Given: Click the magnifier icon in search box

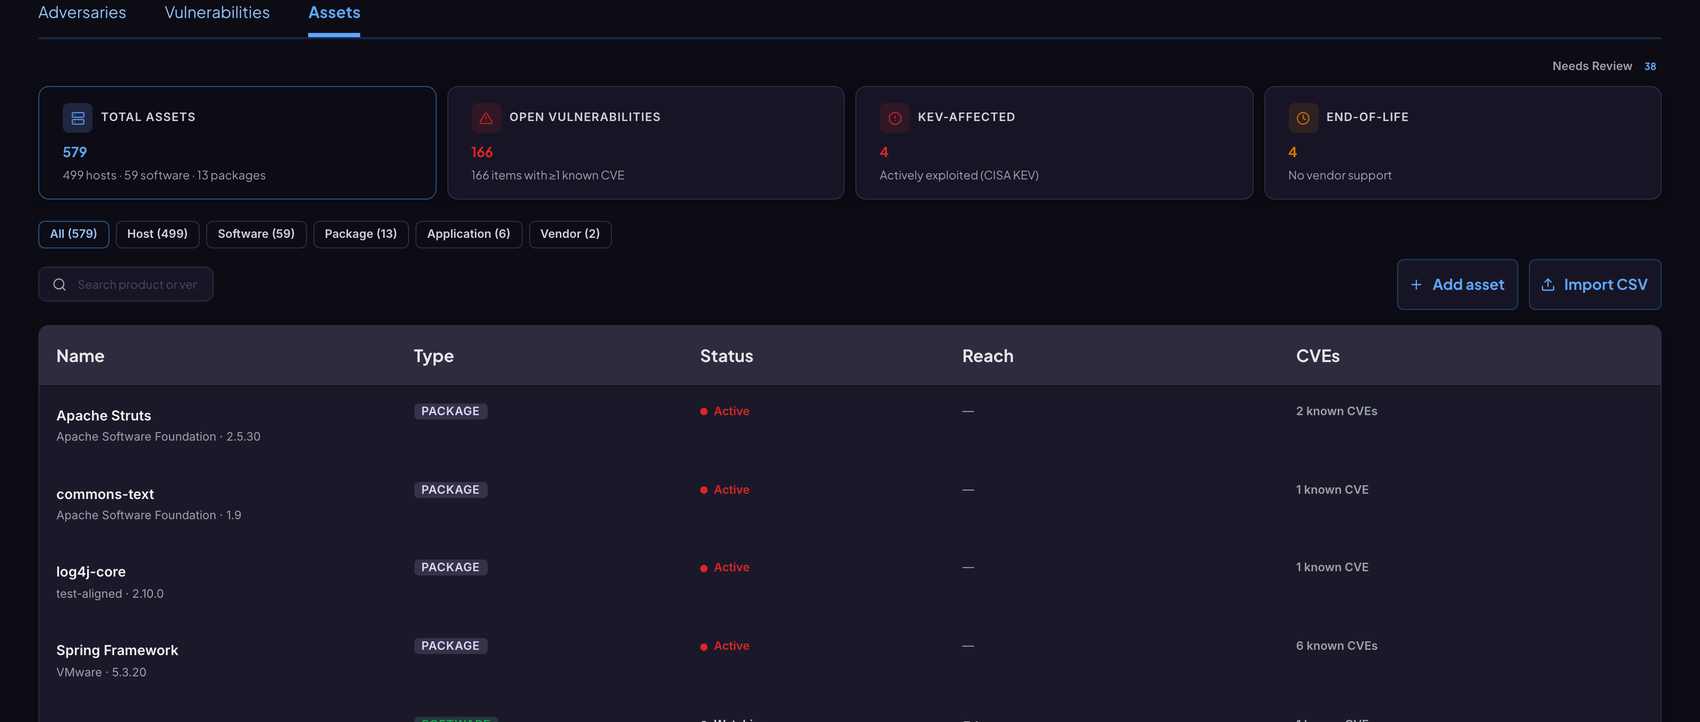Looking at the screenshot, I should coord(60,285).
